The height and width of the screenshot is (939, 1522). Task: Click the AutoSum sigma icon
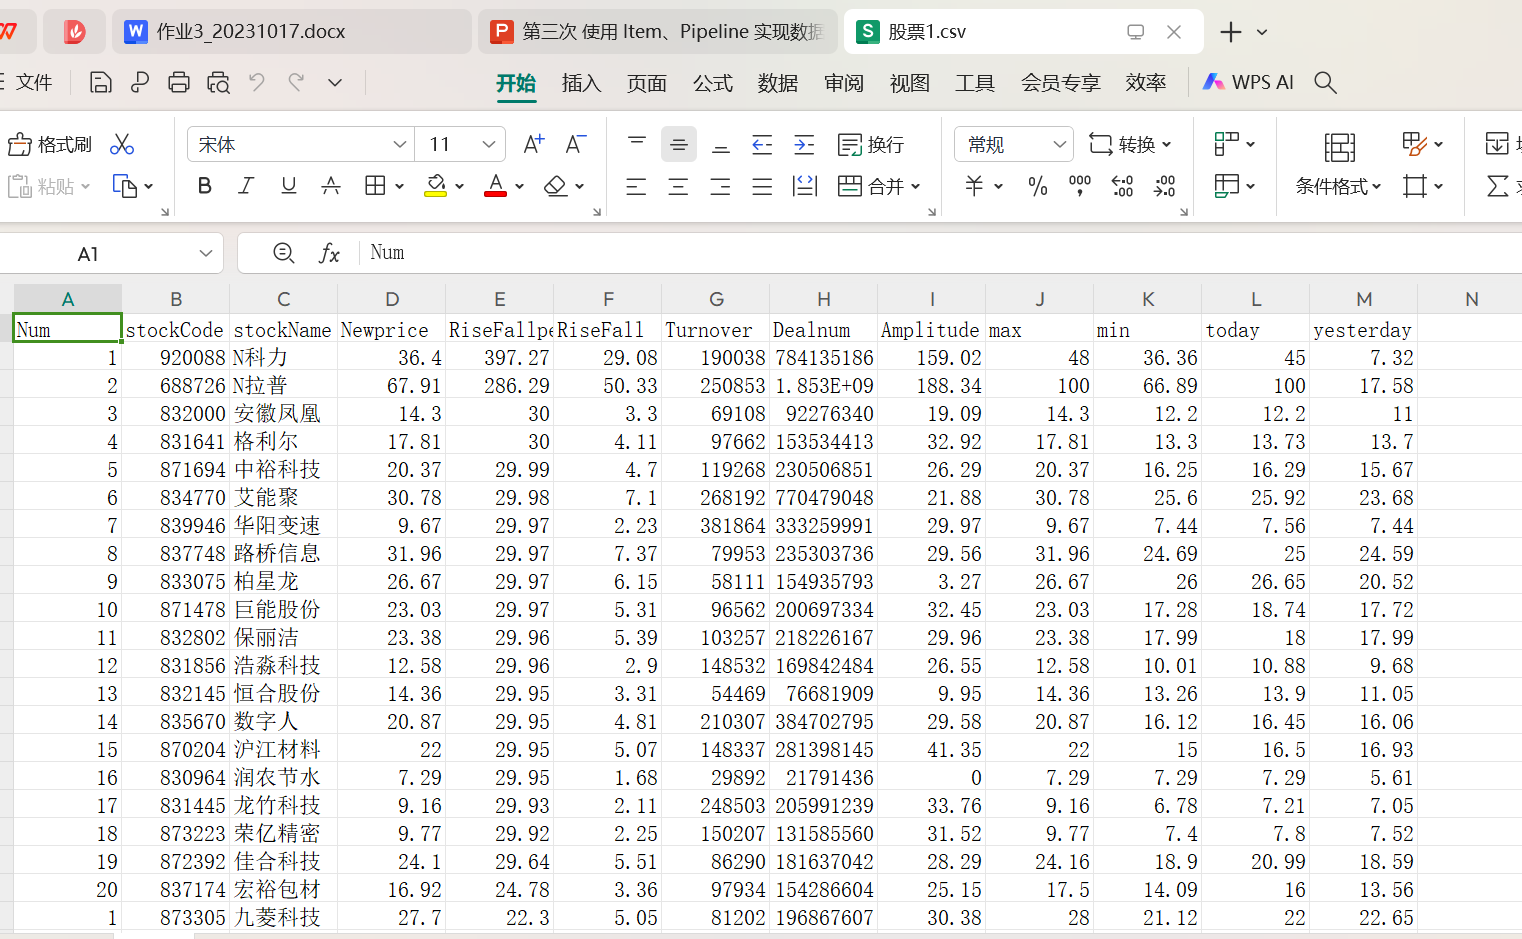point(1498,186)
